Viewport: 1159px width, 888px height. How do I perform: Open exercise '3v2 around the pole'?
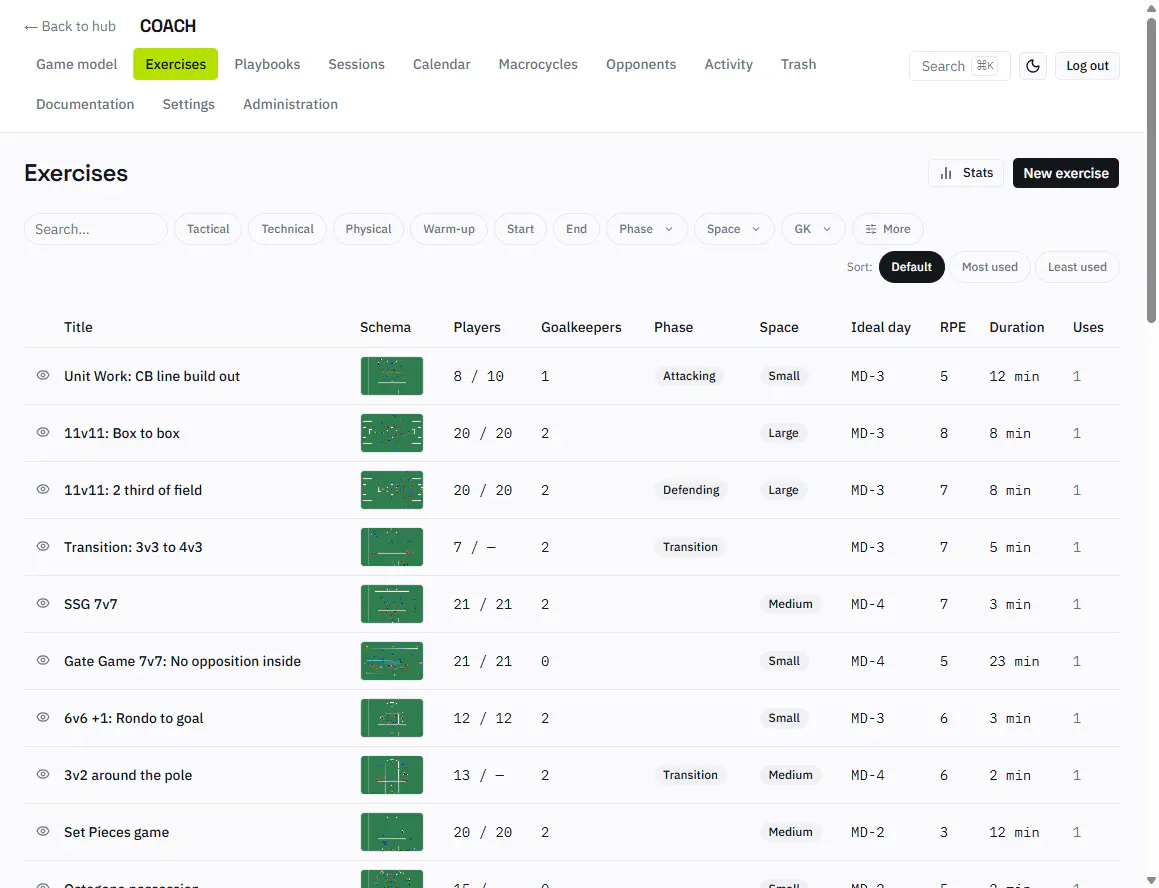click(x=128, y=775)
